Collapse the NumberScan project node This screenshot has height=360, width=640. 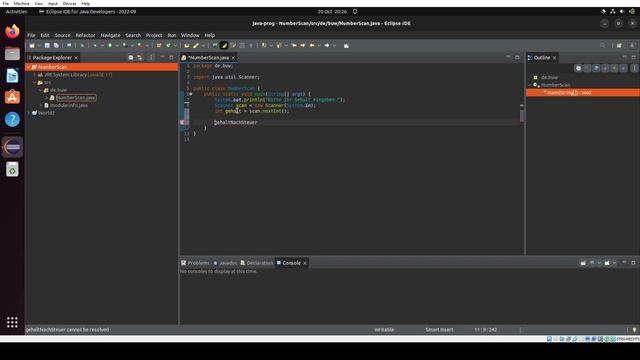[x=29, y=67]
